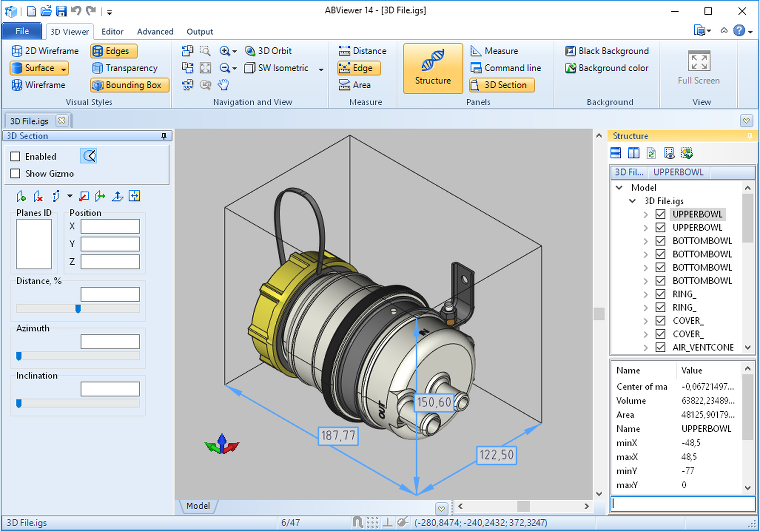Open the Quick Access Toolbar customize dropdown
Image resolution: width=760 pixels, height=531 pixels.
110,12
